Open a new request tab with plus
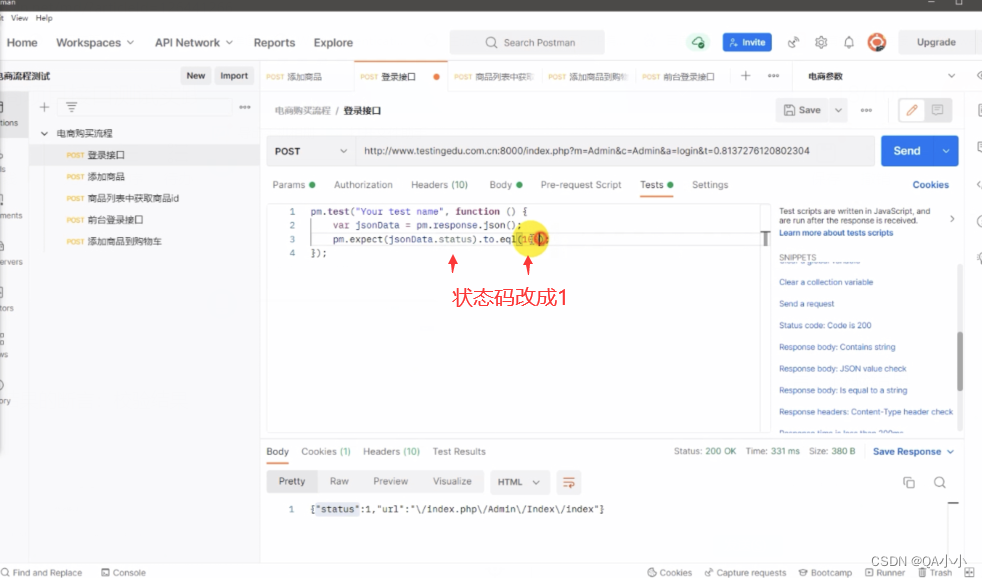The image size is (982, 578). pos(745,76)
